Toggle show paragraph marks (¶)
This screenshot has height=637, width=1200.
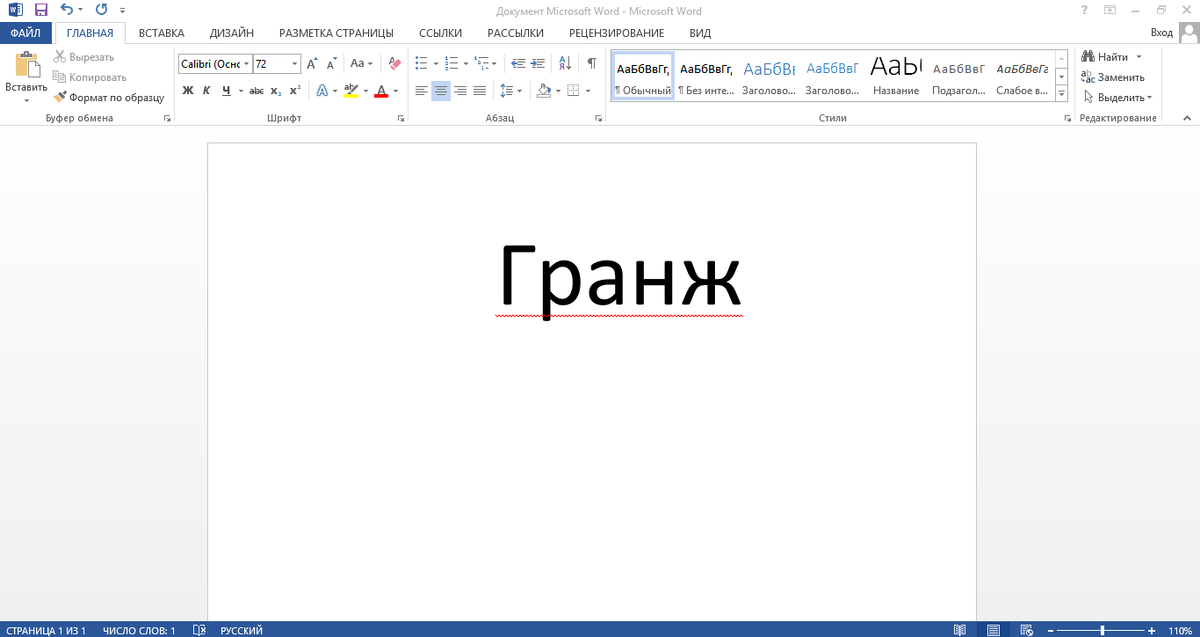592,64
